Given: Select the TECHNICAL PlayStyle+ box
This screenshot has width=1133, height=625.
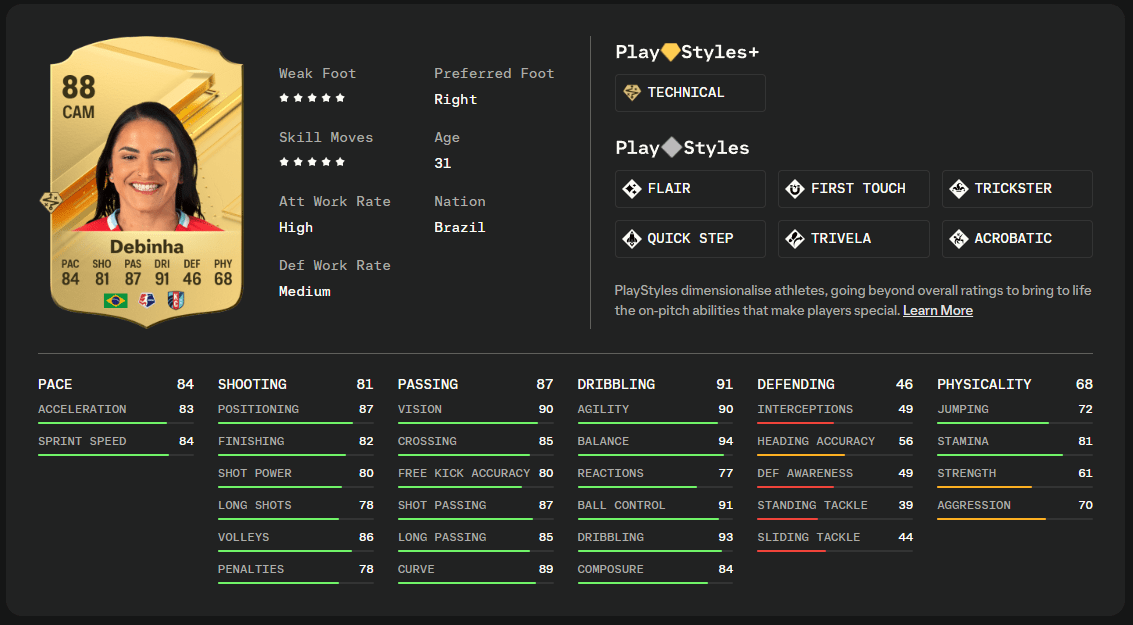Looking at the screenshot, I should (690, 92).
